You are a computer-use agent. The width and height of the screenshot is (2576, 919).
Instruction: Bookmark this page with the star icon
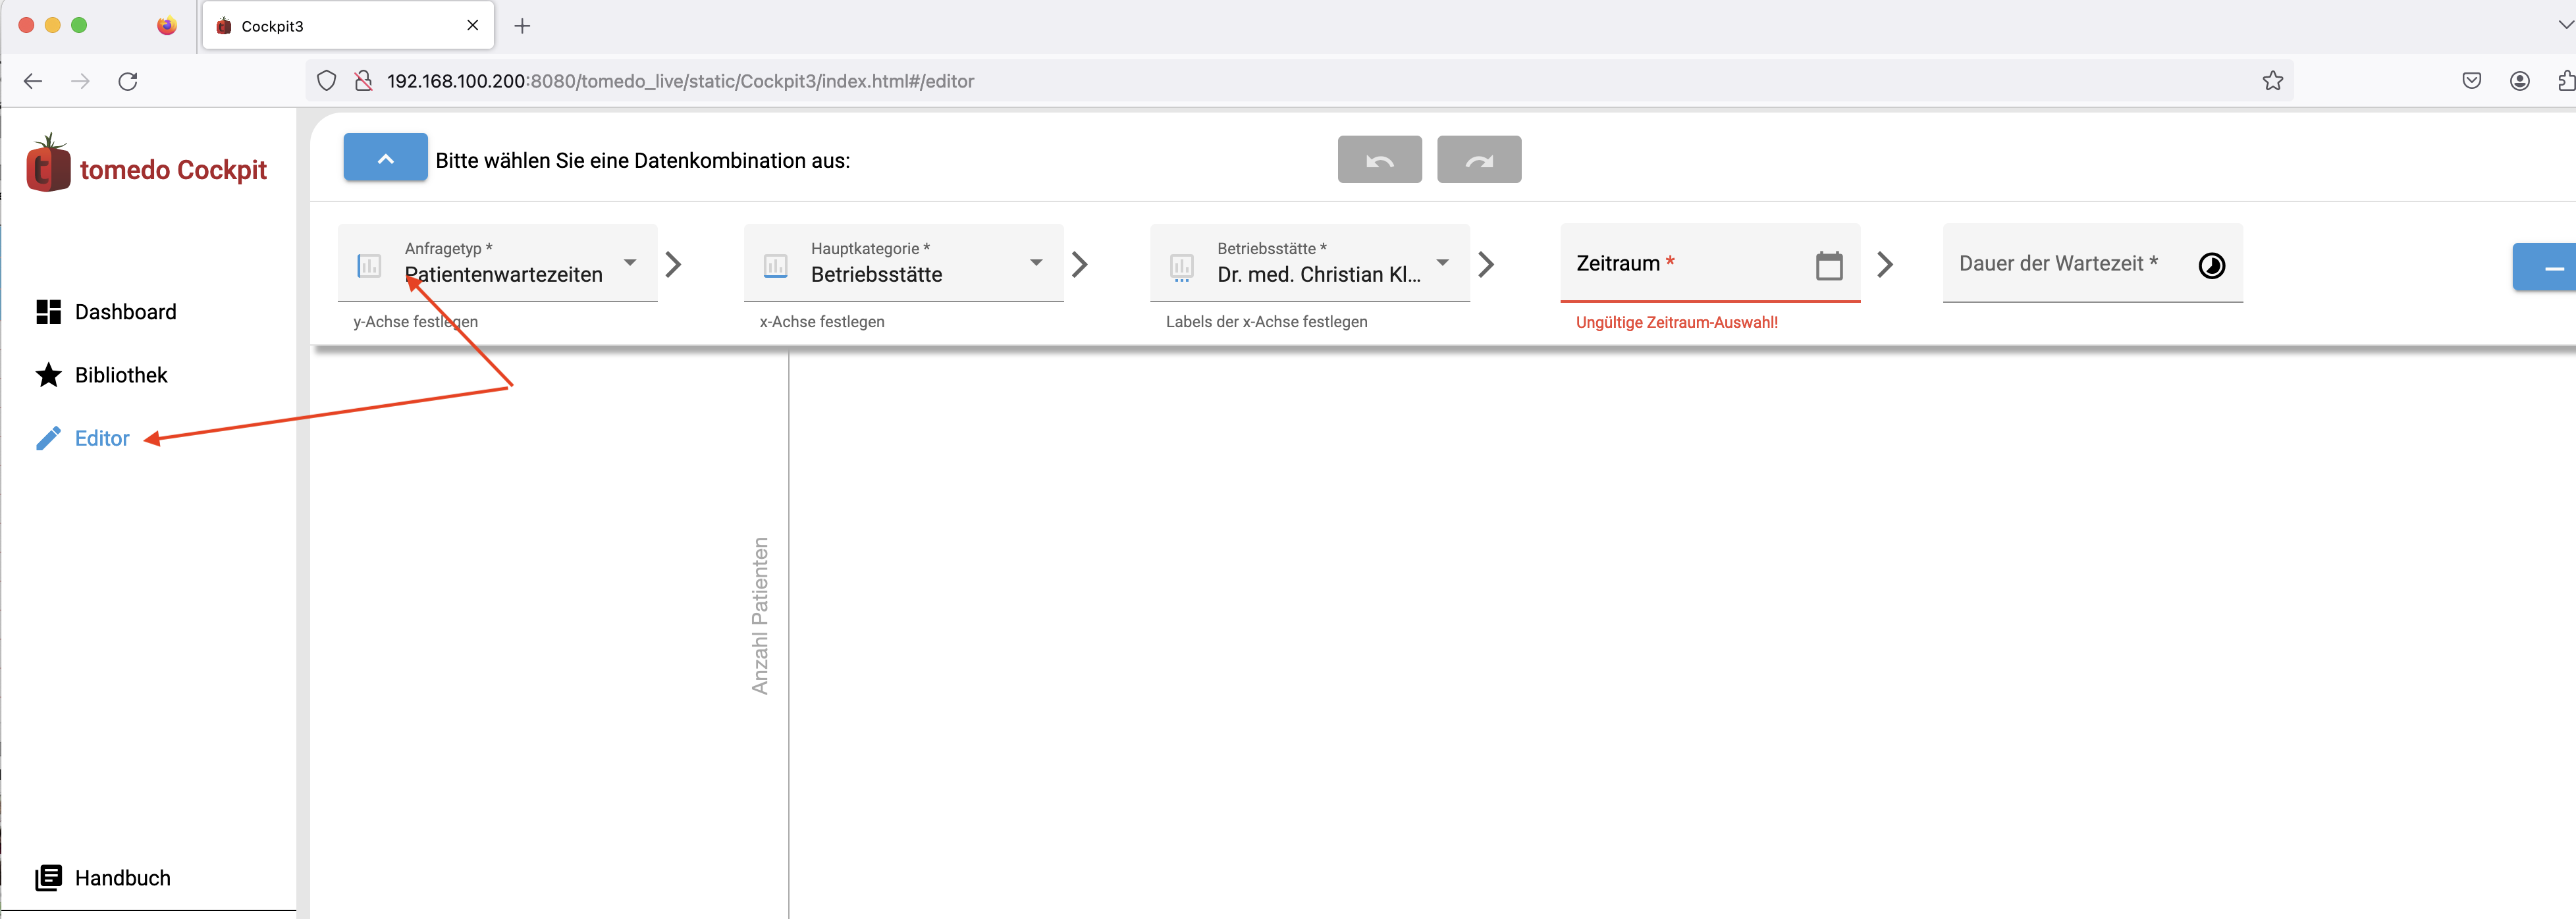click(2272, 81)
